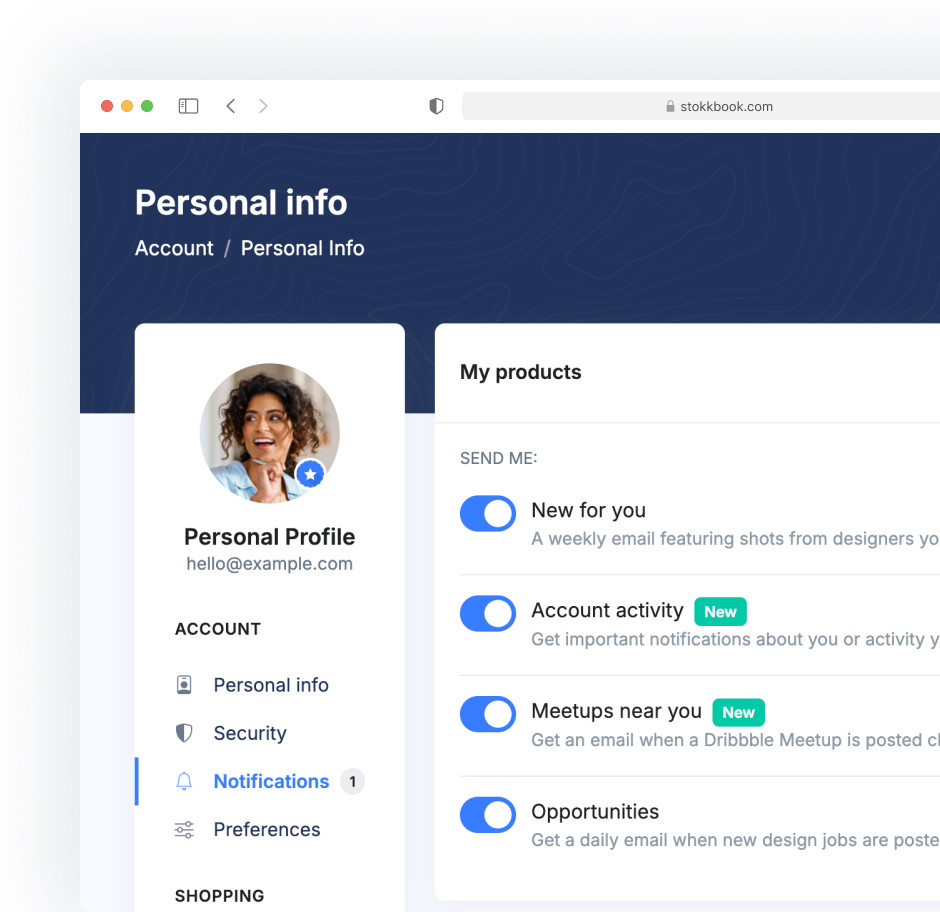Click the weekly email description text

point(736,538)
